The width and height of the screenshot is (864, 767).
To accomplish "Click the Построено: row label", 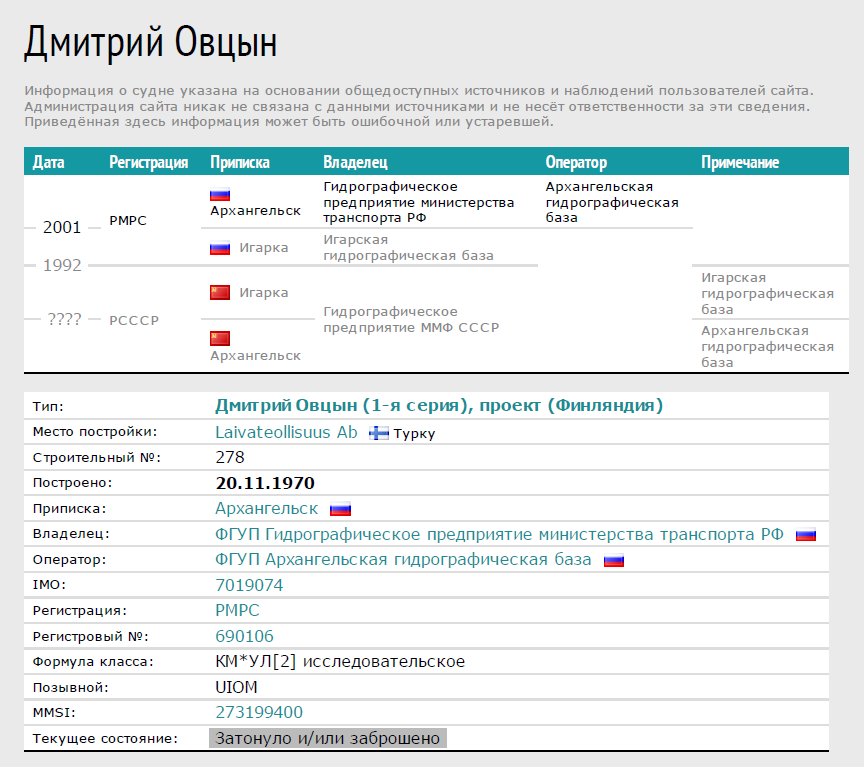I will coord(72,483).
